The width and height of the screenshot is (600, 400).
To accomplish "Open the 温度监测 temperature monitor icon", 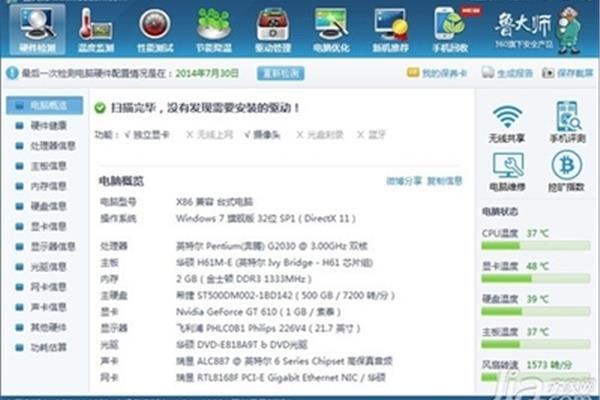I will (x=96, y=29).
